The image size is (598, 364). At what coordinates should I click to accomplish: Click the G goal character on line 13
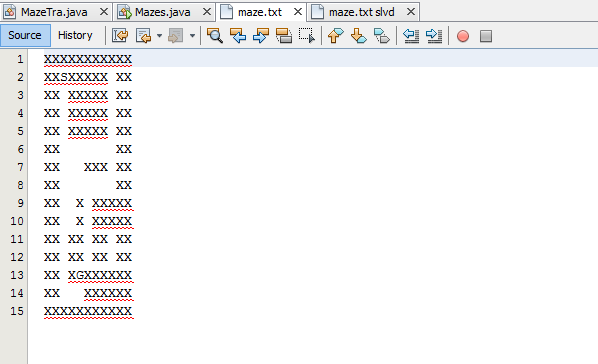pyautogui.click(x=80, y=275)
